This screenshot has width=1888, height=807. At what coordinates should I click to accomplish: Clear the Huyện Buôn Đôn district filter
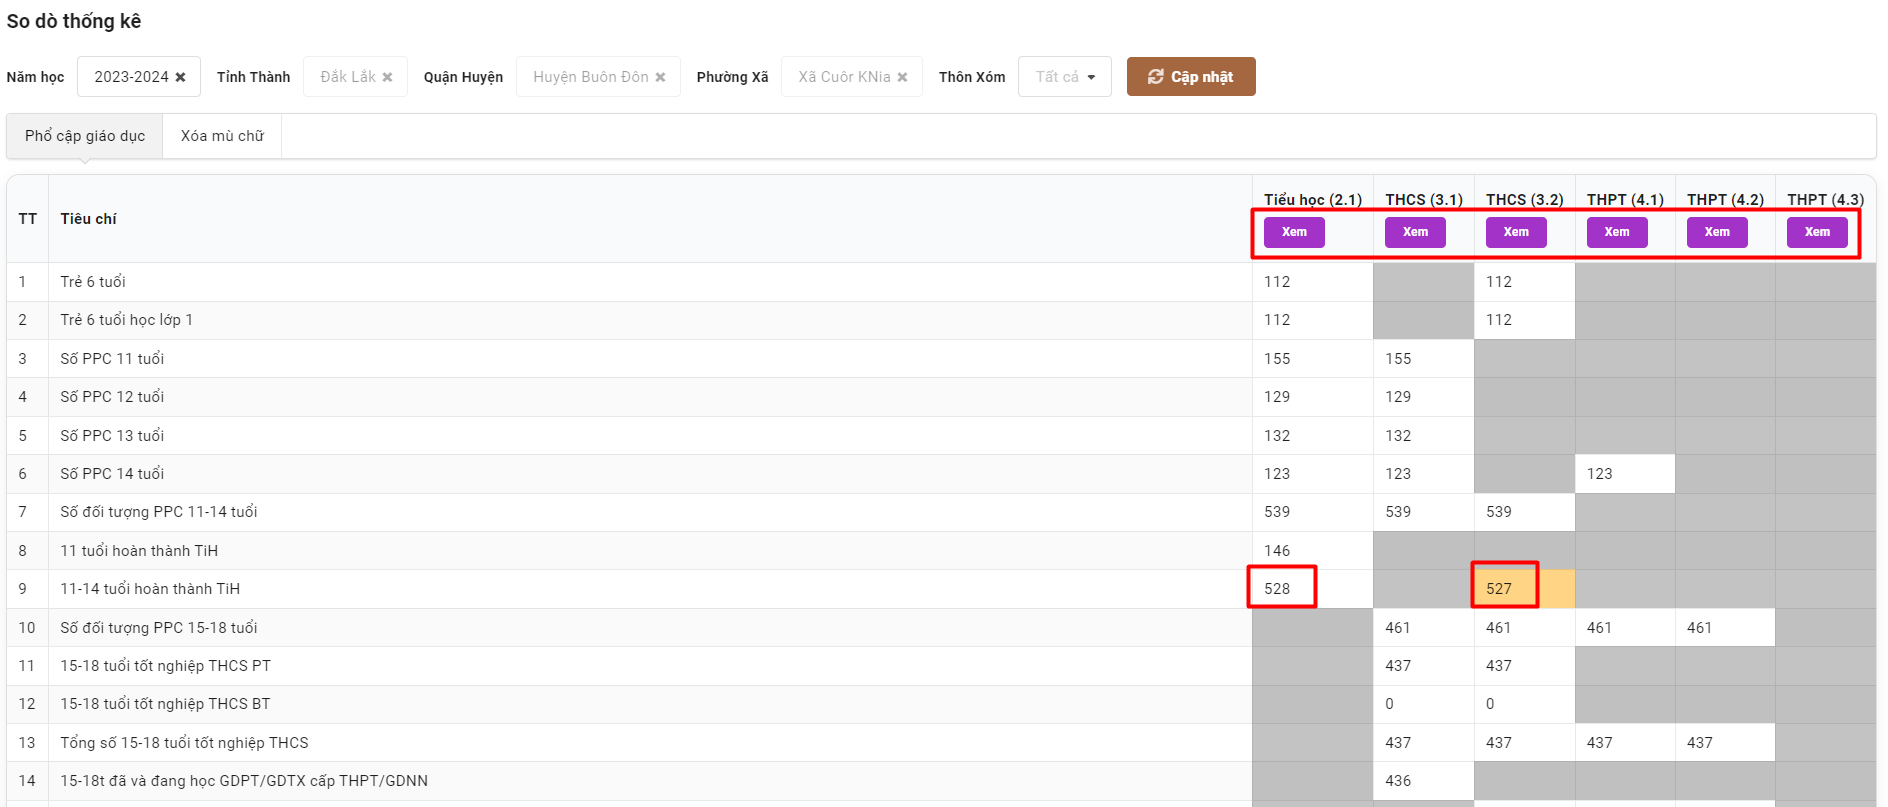click(x=660, y=77)
